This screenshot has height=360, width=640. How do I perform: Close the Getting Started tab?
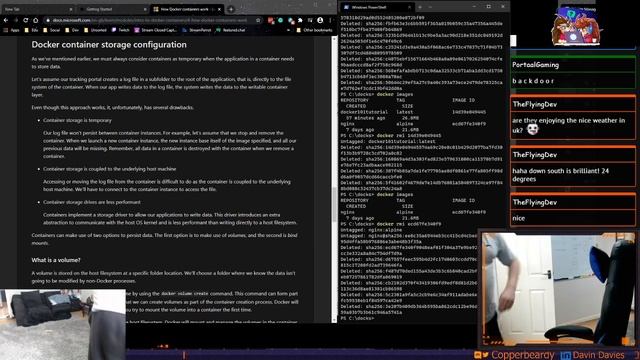(145, 9)
